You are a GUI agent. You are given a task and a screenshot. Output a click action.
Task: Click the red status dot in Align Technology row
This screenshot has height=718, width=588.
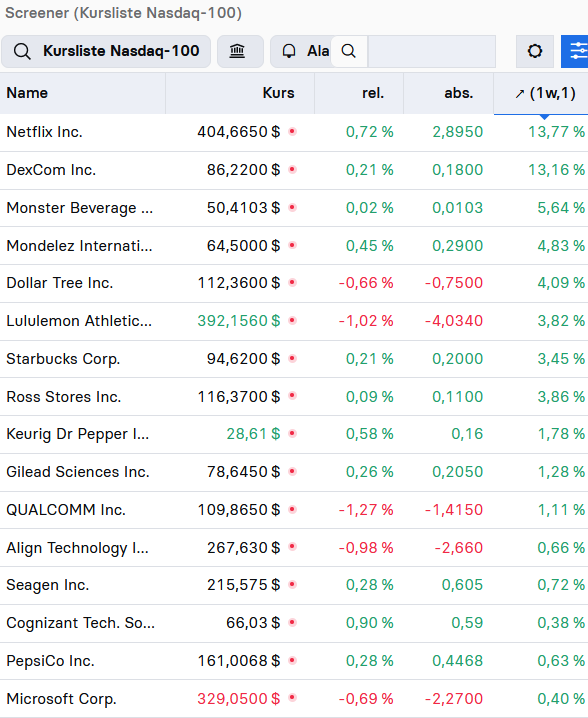coord(292,547)
